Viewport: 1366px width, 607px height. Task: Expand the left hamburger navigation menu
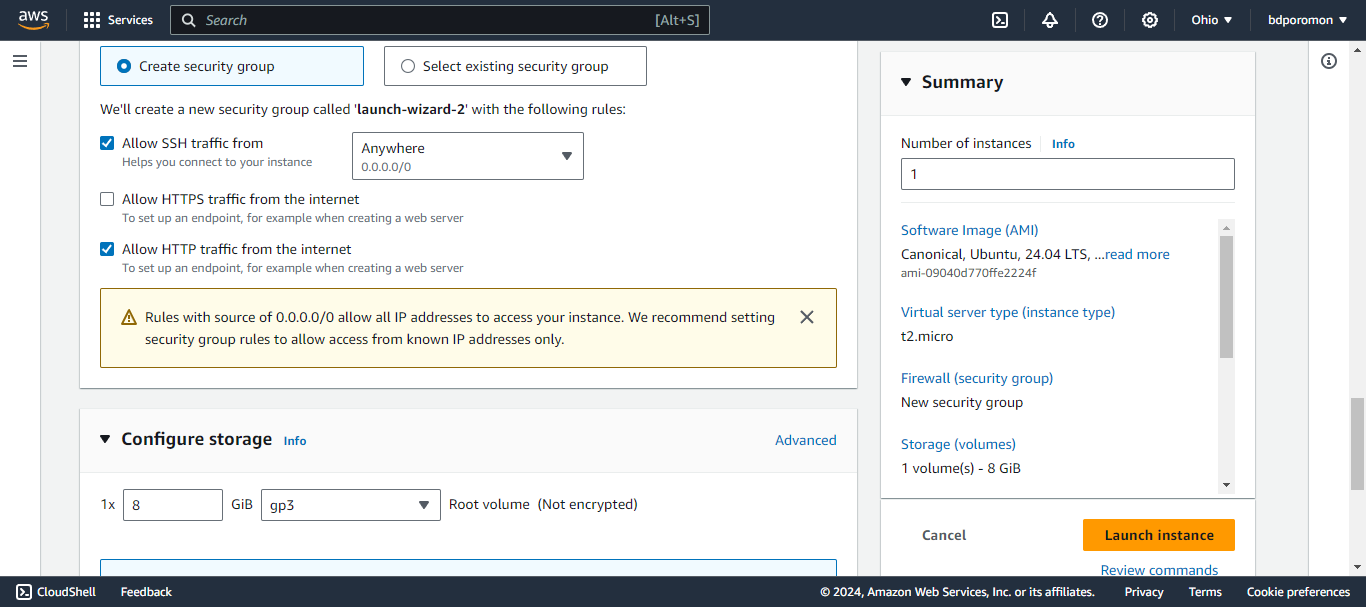tap(20, 61)
